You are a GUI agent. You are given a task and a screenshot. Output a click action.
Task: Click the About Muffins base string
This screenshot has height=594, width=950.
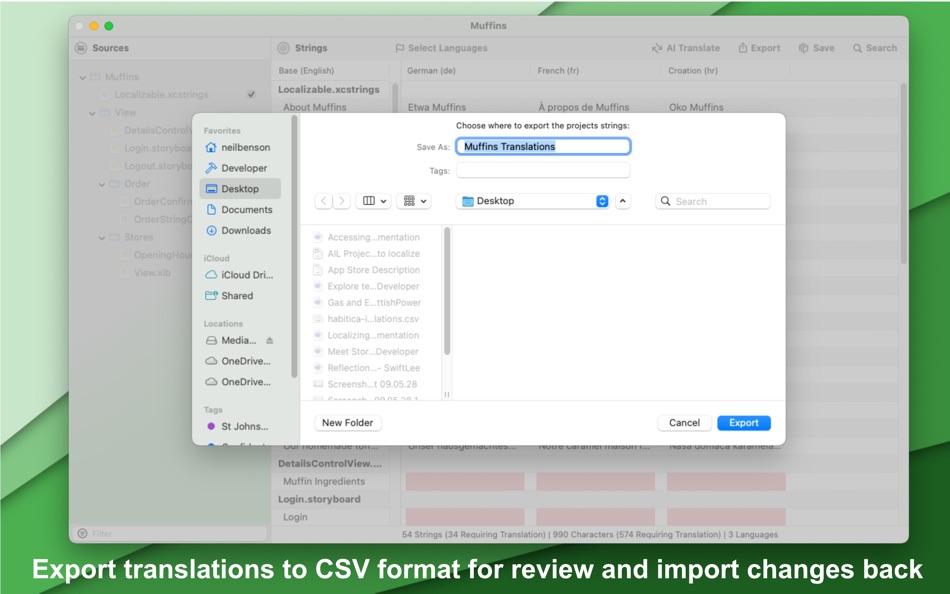(314, 107)
